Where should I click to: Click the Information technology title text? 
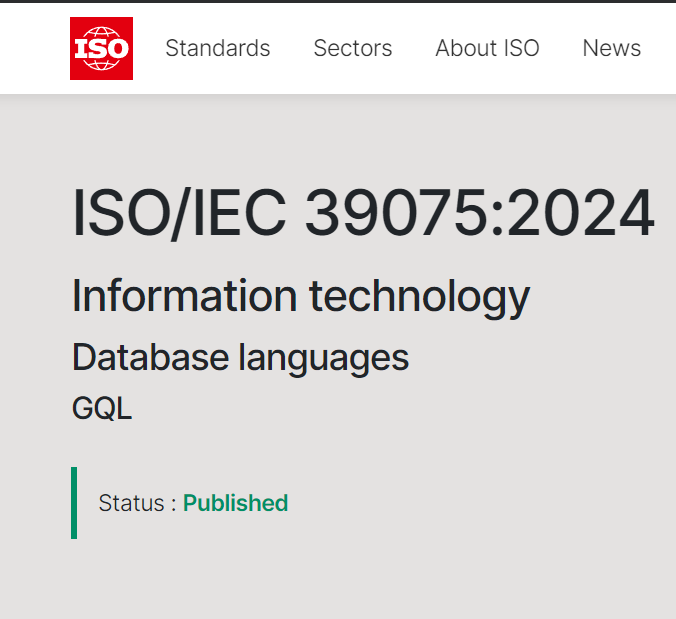pyautogui.click(x=301, y=297)
